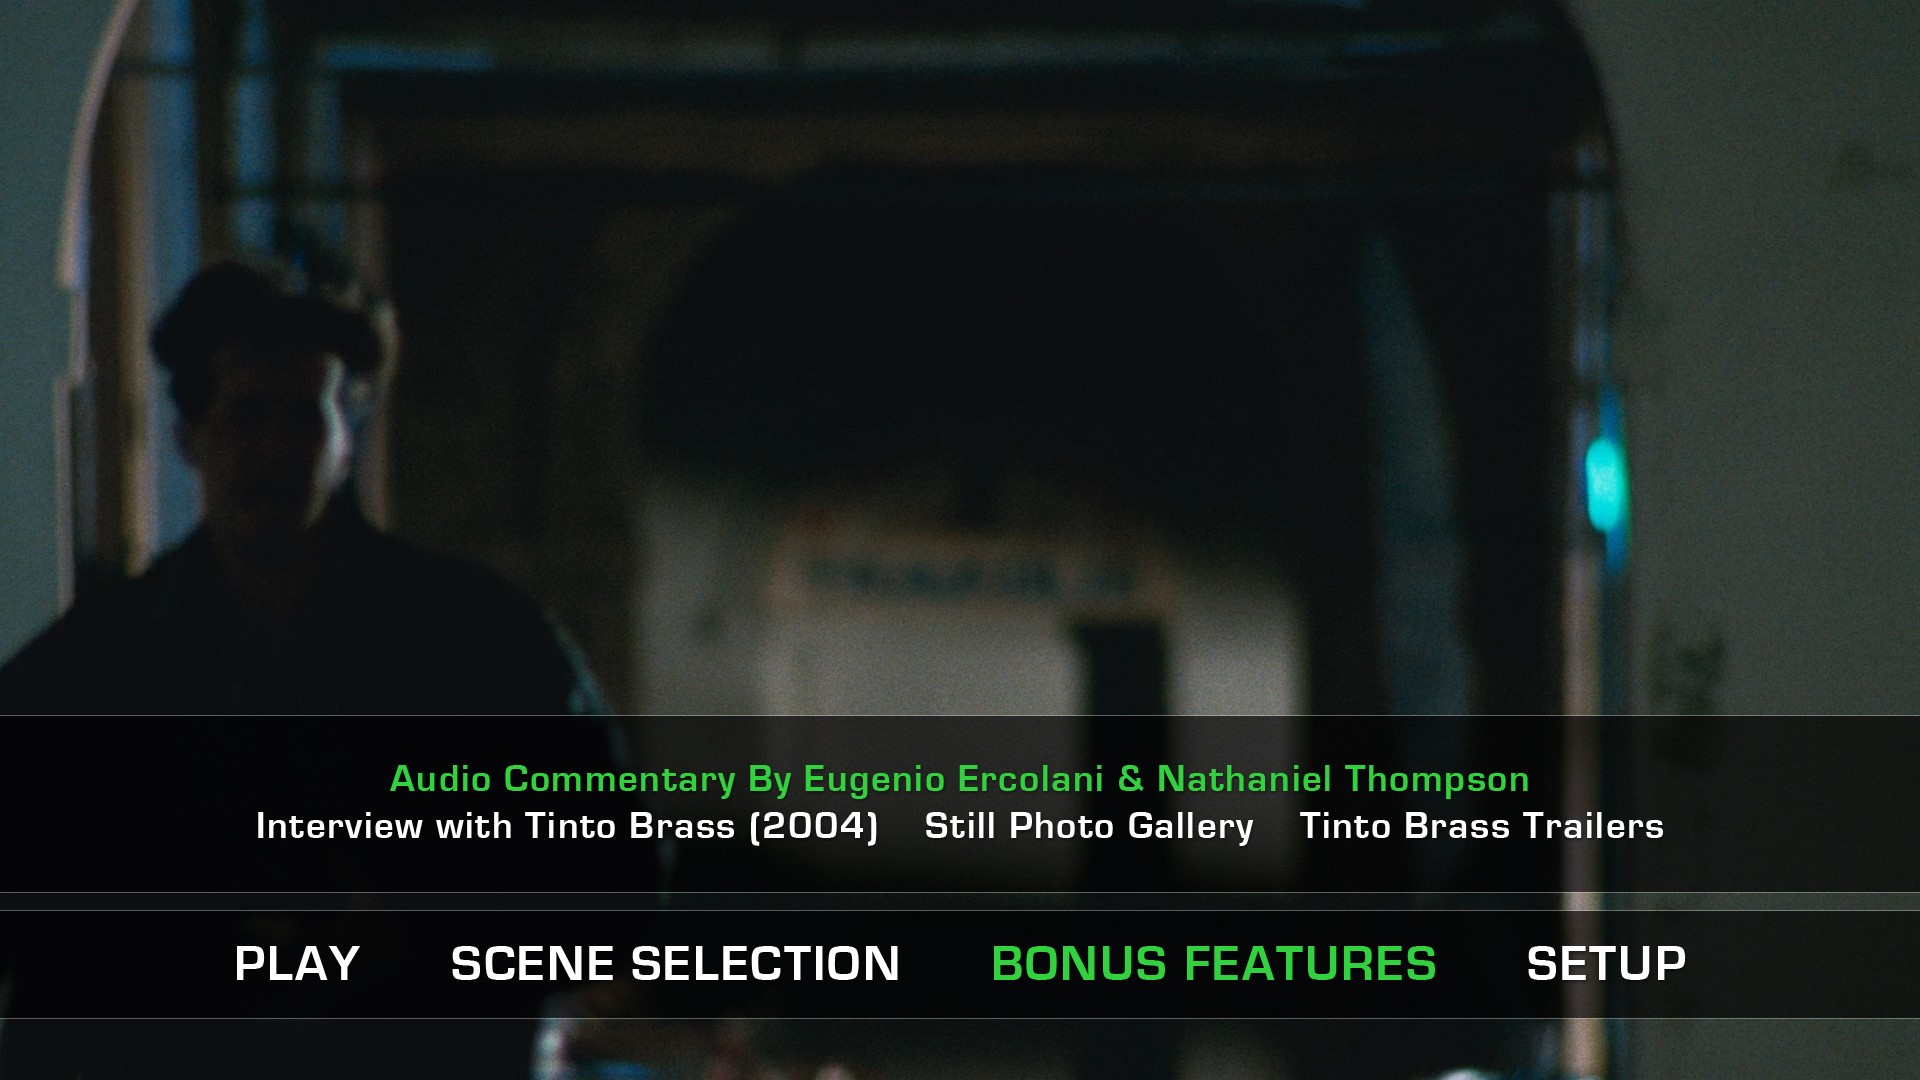Open Interview with Tinto Brass (2004)
Image resolution: width=1920 pixels, height=1080 pixels.
coord(567,826)
